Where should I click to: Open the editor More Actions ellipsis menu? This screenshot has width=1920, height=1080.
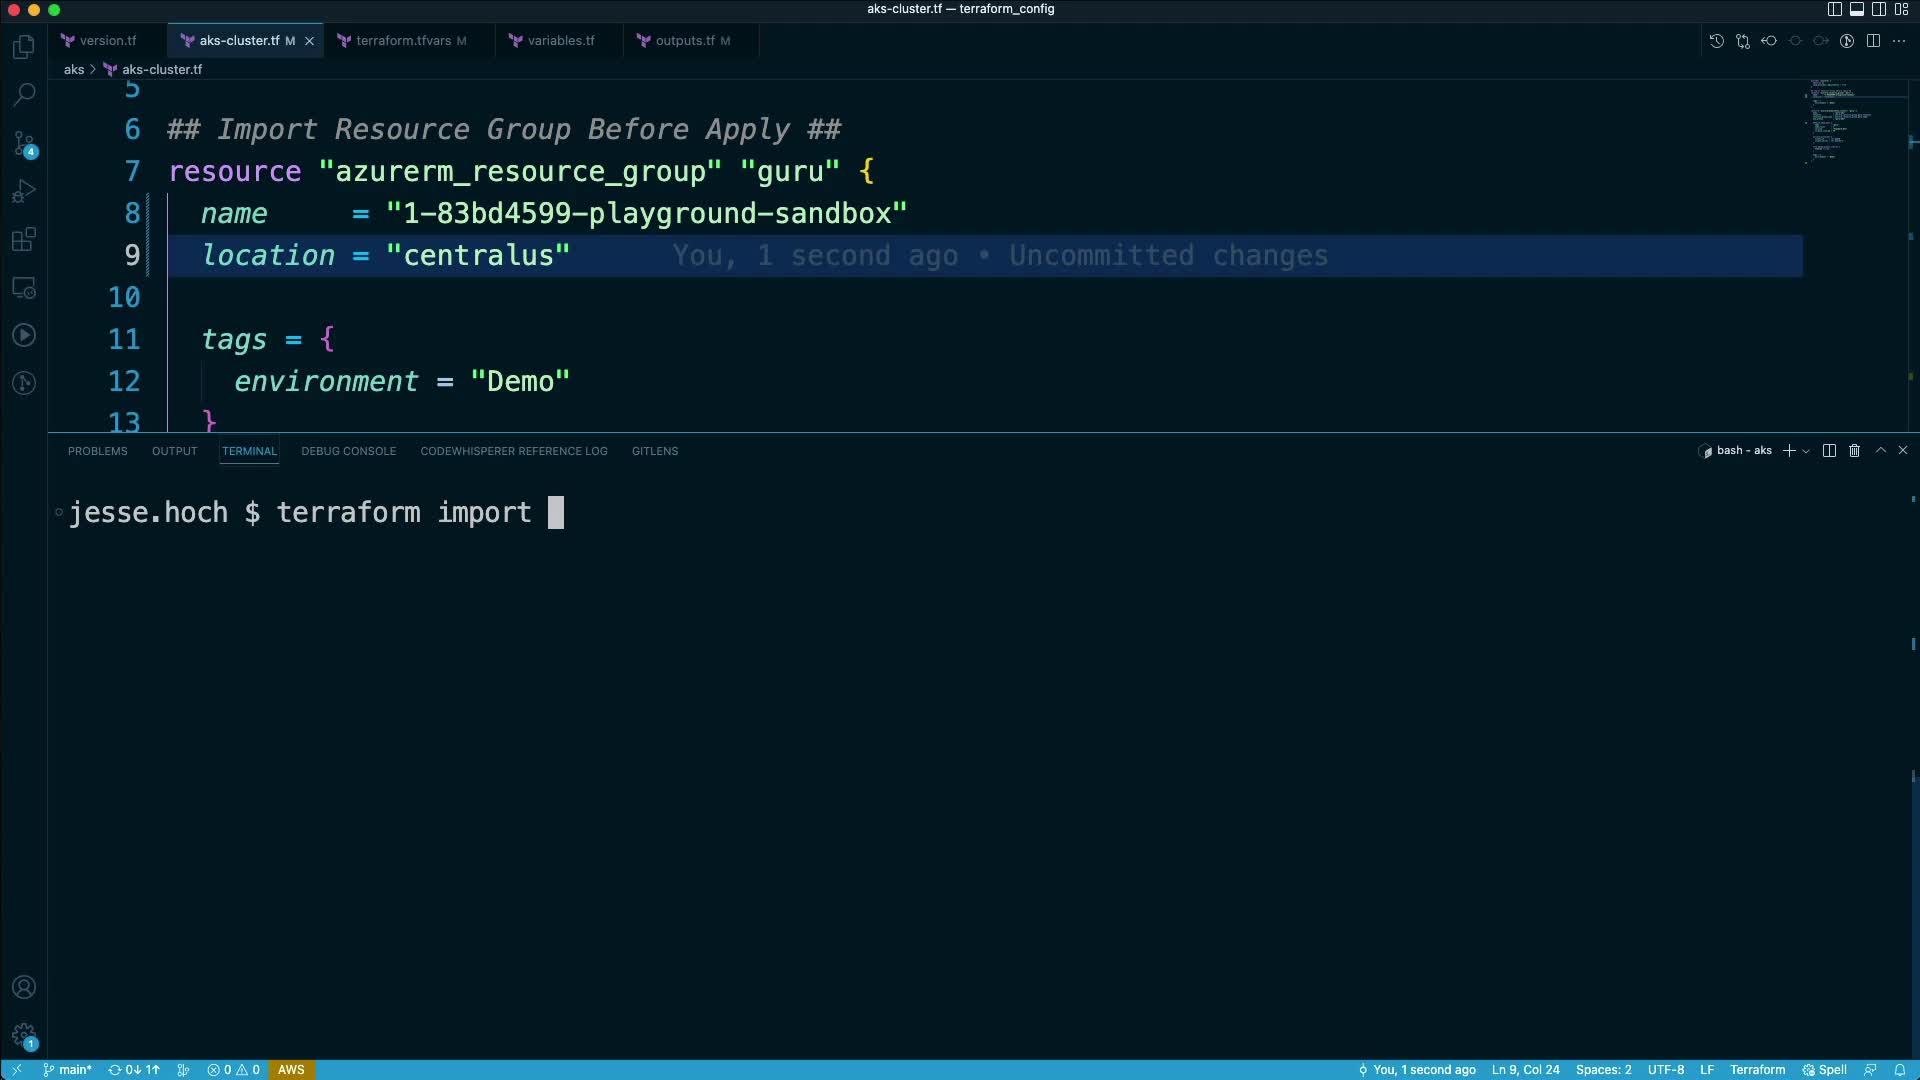[x=1899, y=41]
